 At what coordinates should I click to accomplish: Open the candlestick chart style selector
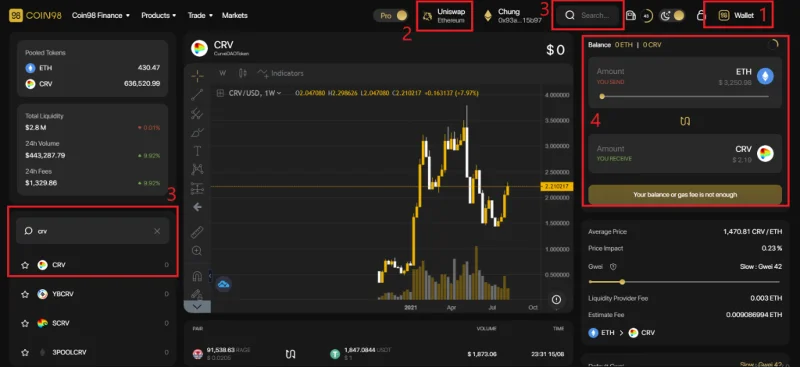click(242, 73)
